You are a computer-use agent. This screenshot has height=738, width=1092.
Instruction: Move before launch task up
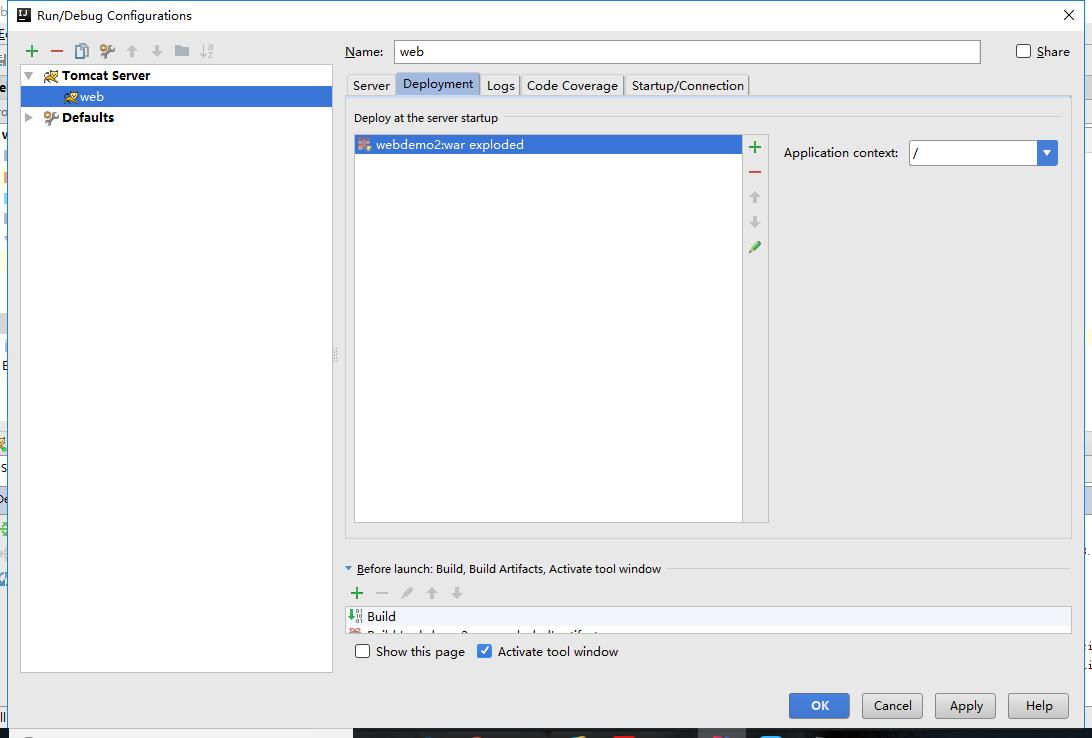click(432, 593)
